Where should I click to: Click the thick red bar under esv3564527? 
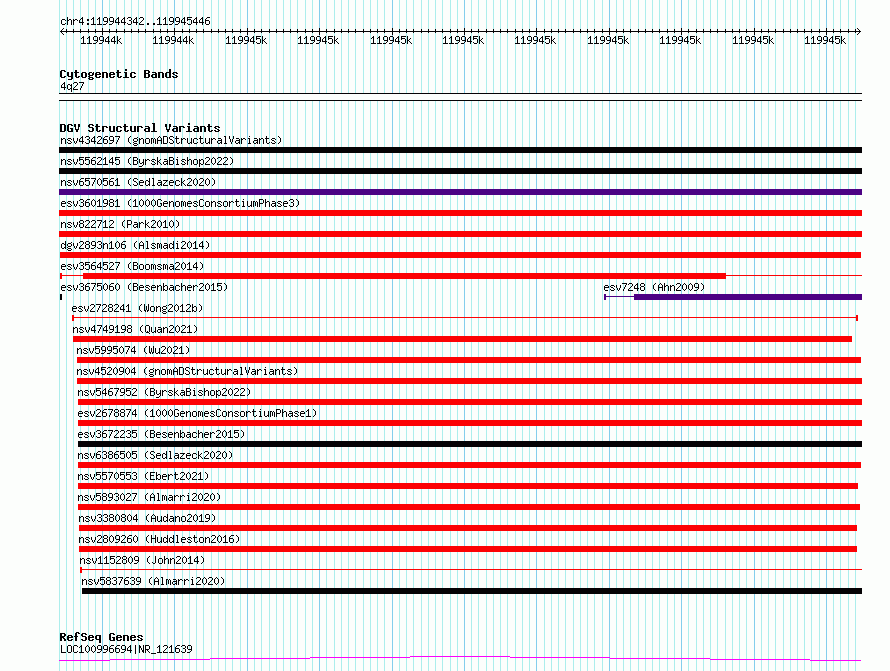click(x=404, y=276)
